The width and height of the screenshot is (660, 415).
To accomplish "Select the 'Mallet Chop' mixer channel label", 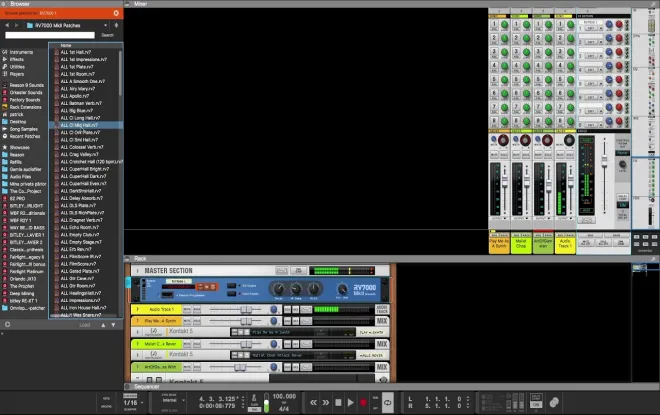I will tap(521, 246).
